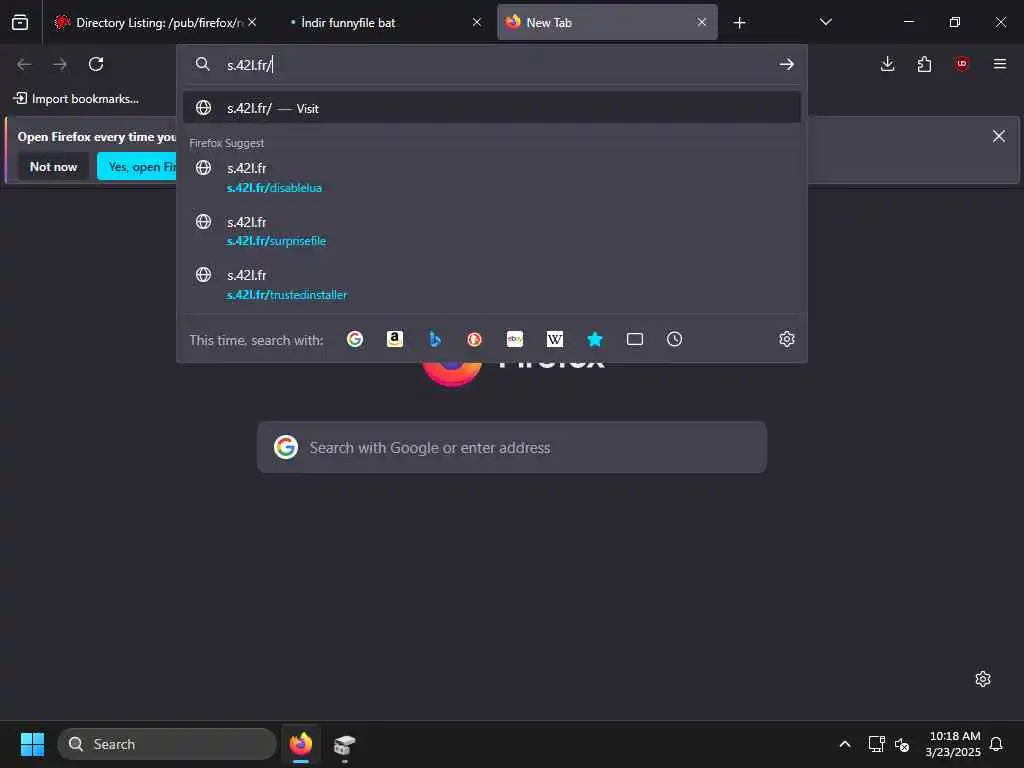Open the notifications bell icon
1024x768 pixels.
tap(996, 744)
